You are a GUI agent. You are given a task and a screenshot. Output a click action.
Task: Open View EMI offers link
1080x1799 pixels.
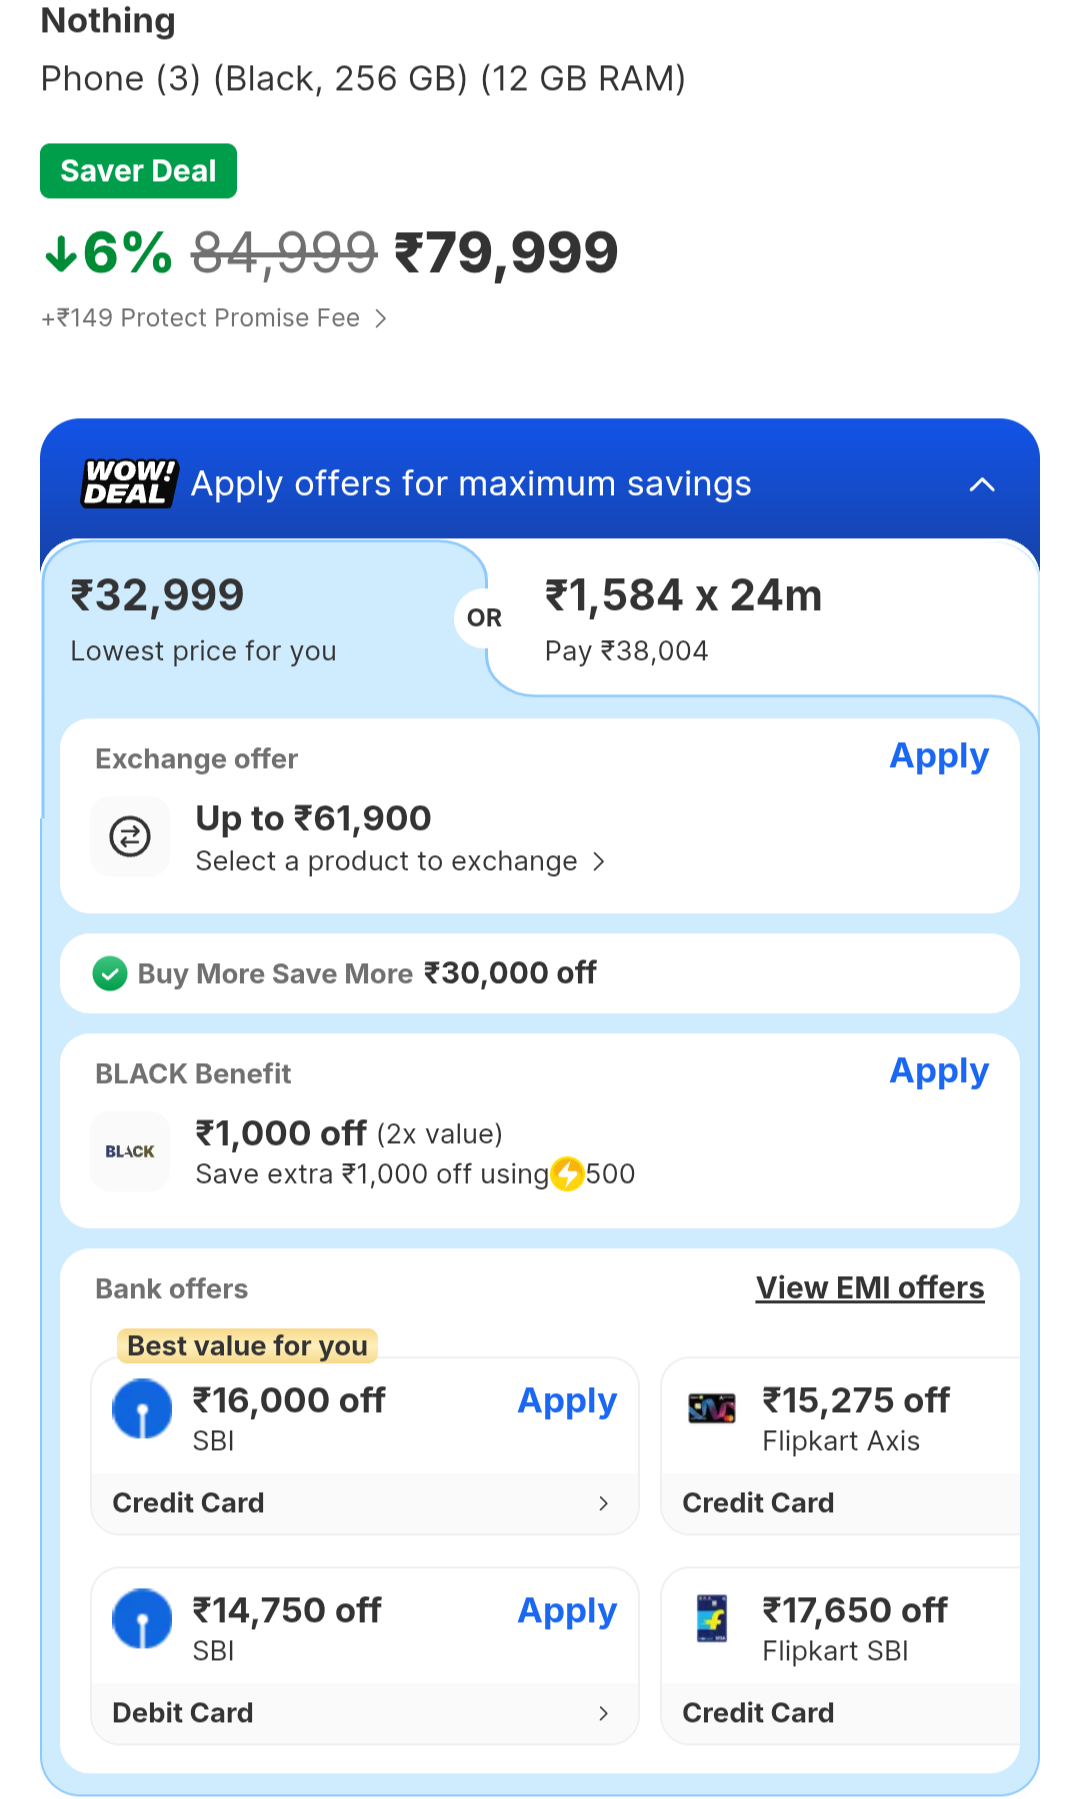[x=870, y=1288]
